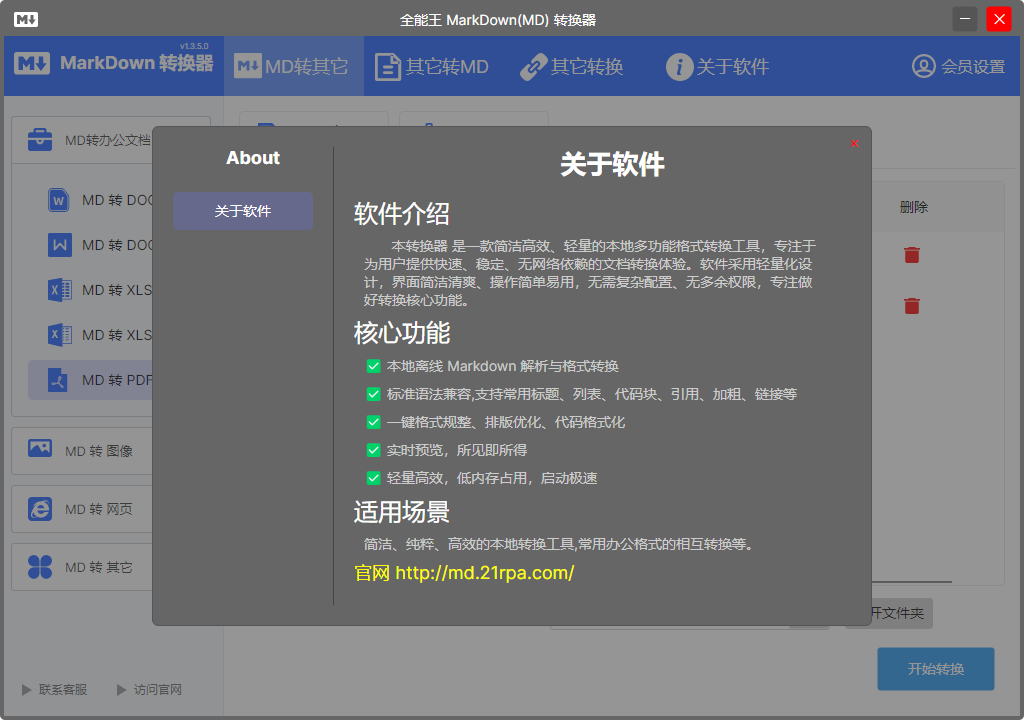1024x720 pixels.
Task: Open the MD 转 网页 category
Action: pos(82,509)
